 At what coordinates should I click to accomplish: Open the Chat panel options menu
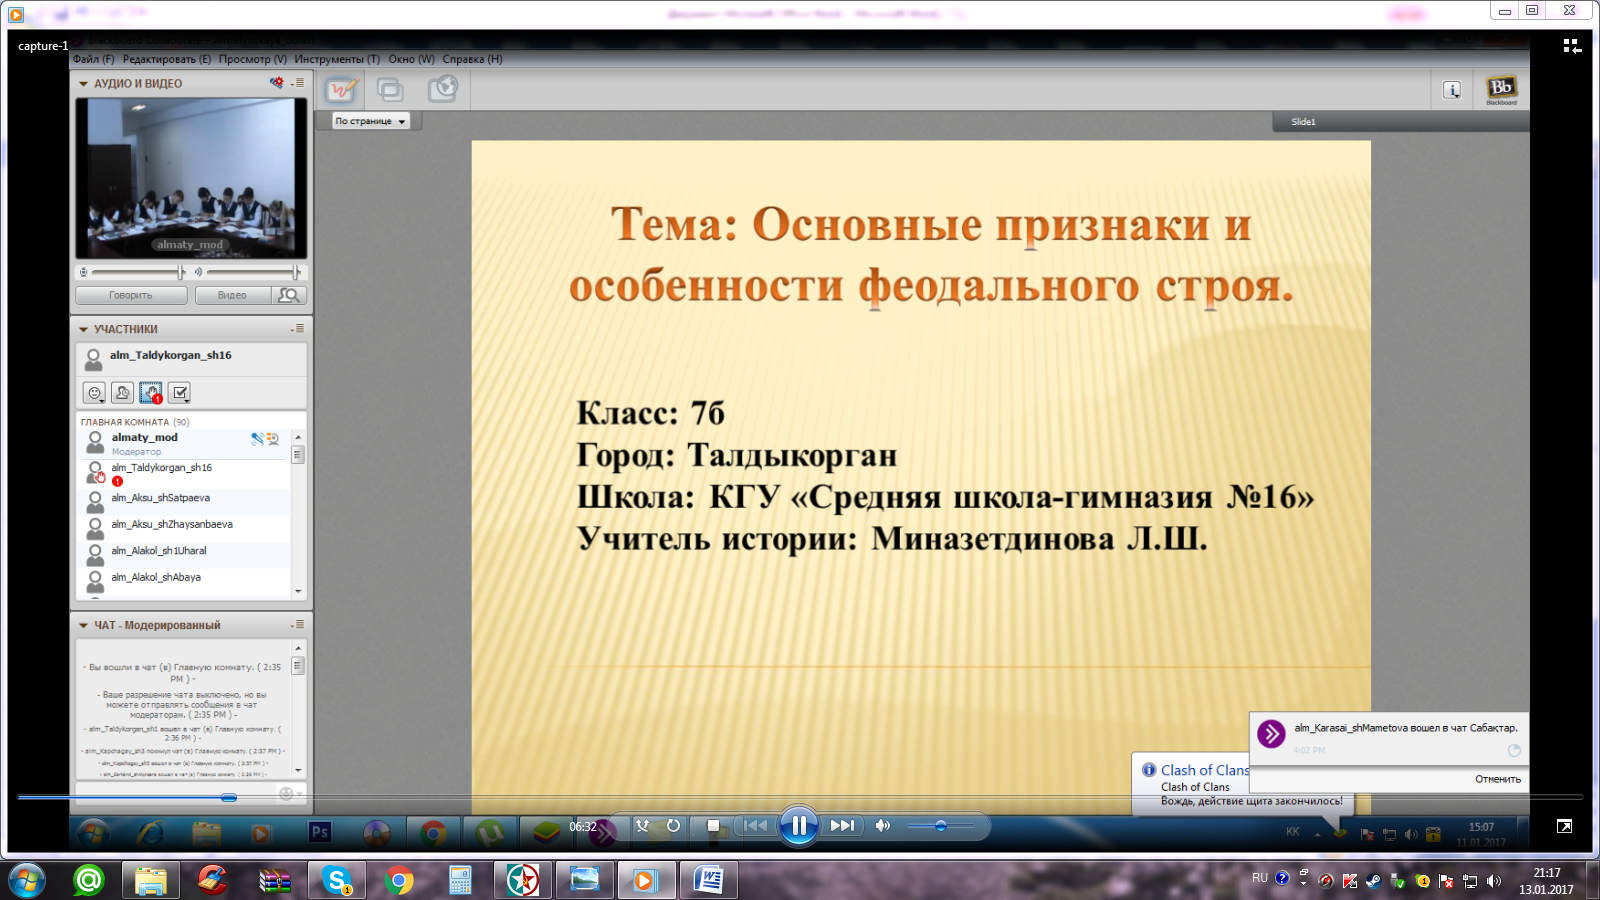click(298, 624)
